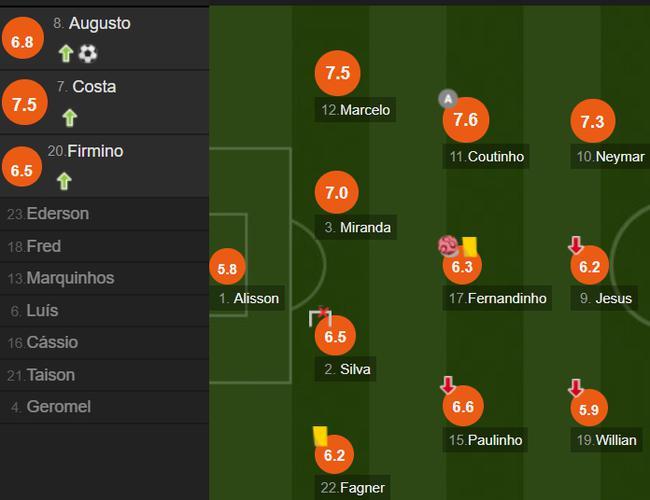Screen dimensions: 650x500
Task: Click Costa's green substitution-in arrow
Action: click(70, 118)
